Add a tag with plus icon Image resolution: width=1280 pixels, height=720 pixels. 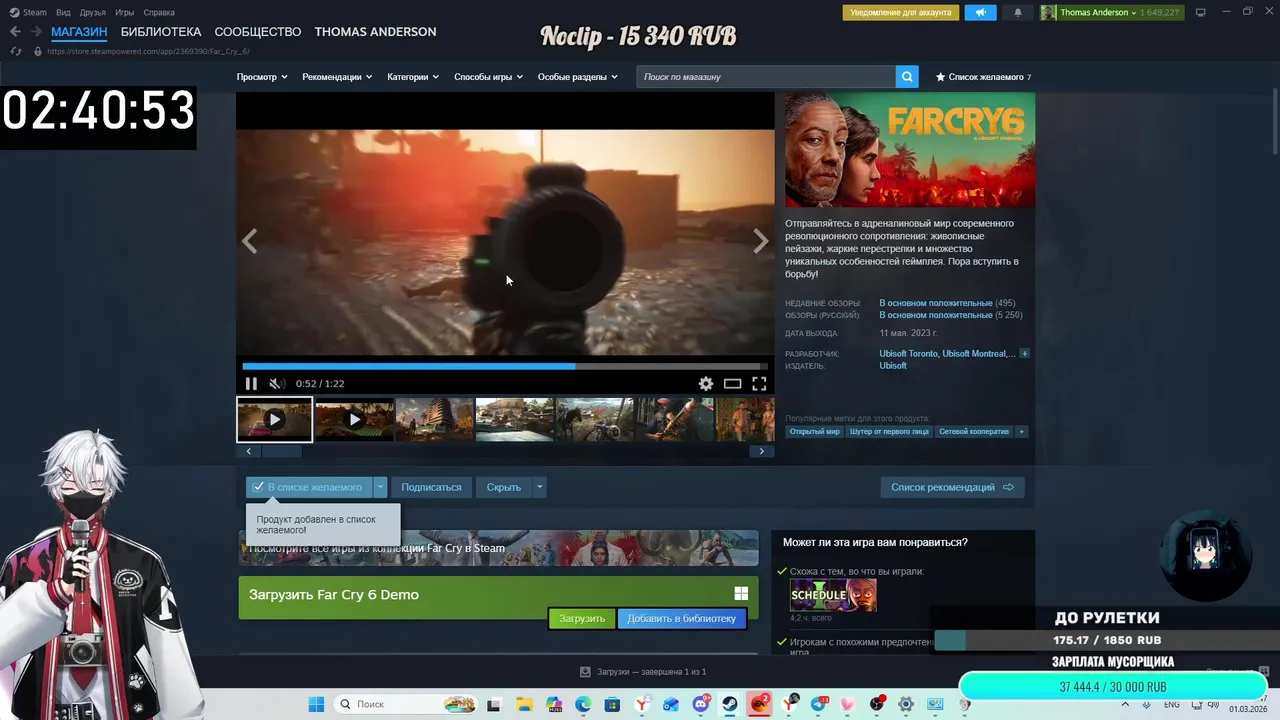(1021, 432)
